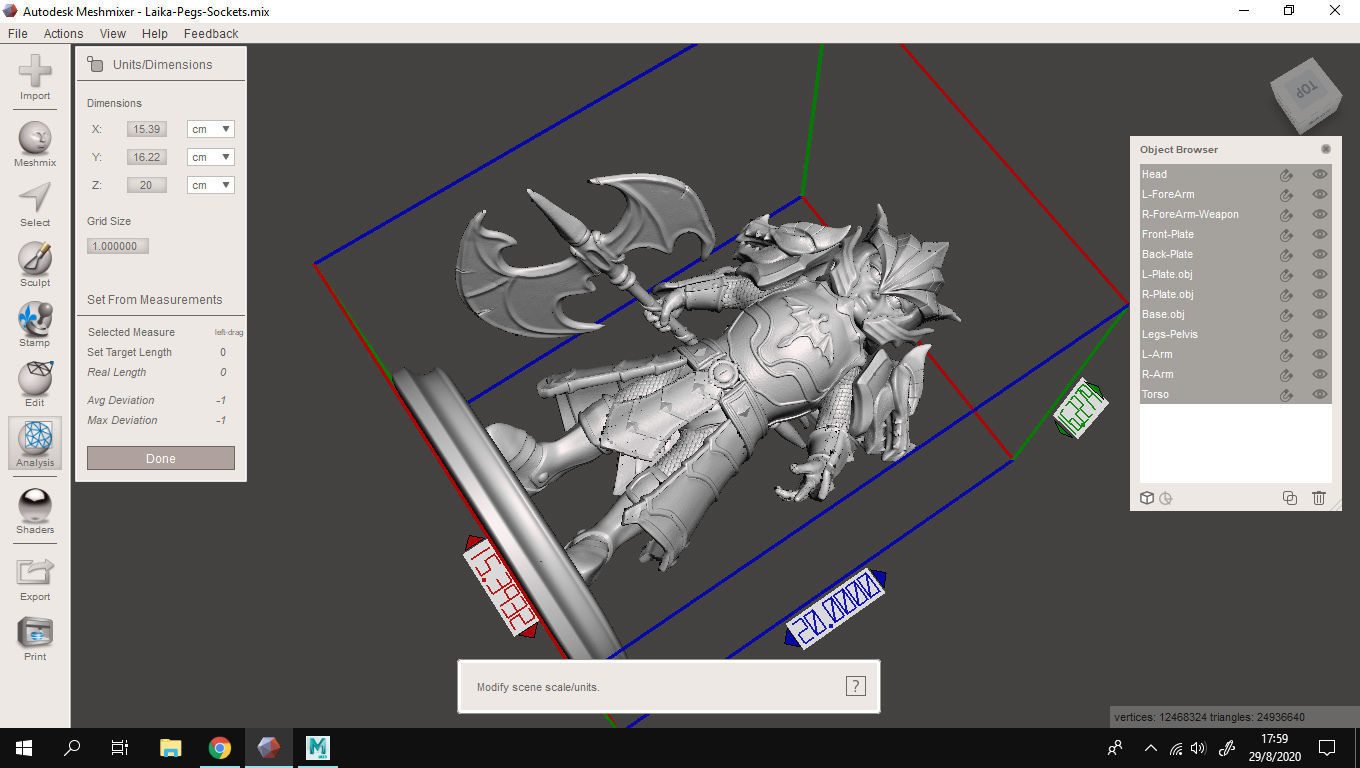
Task: Click the edit icon for the Head row
Action: tap(1286, 174)
